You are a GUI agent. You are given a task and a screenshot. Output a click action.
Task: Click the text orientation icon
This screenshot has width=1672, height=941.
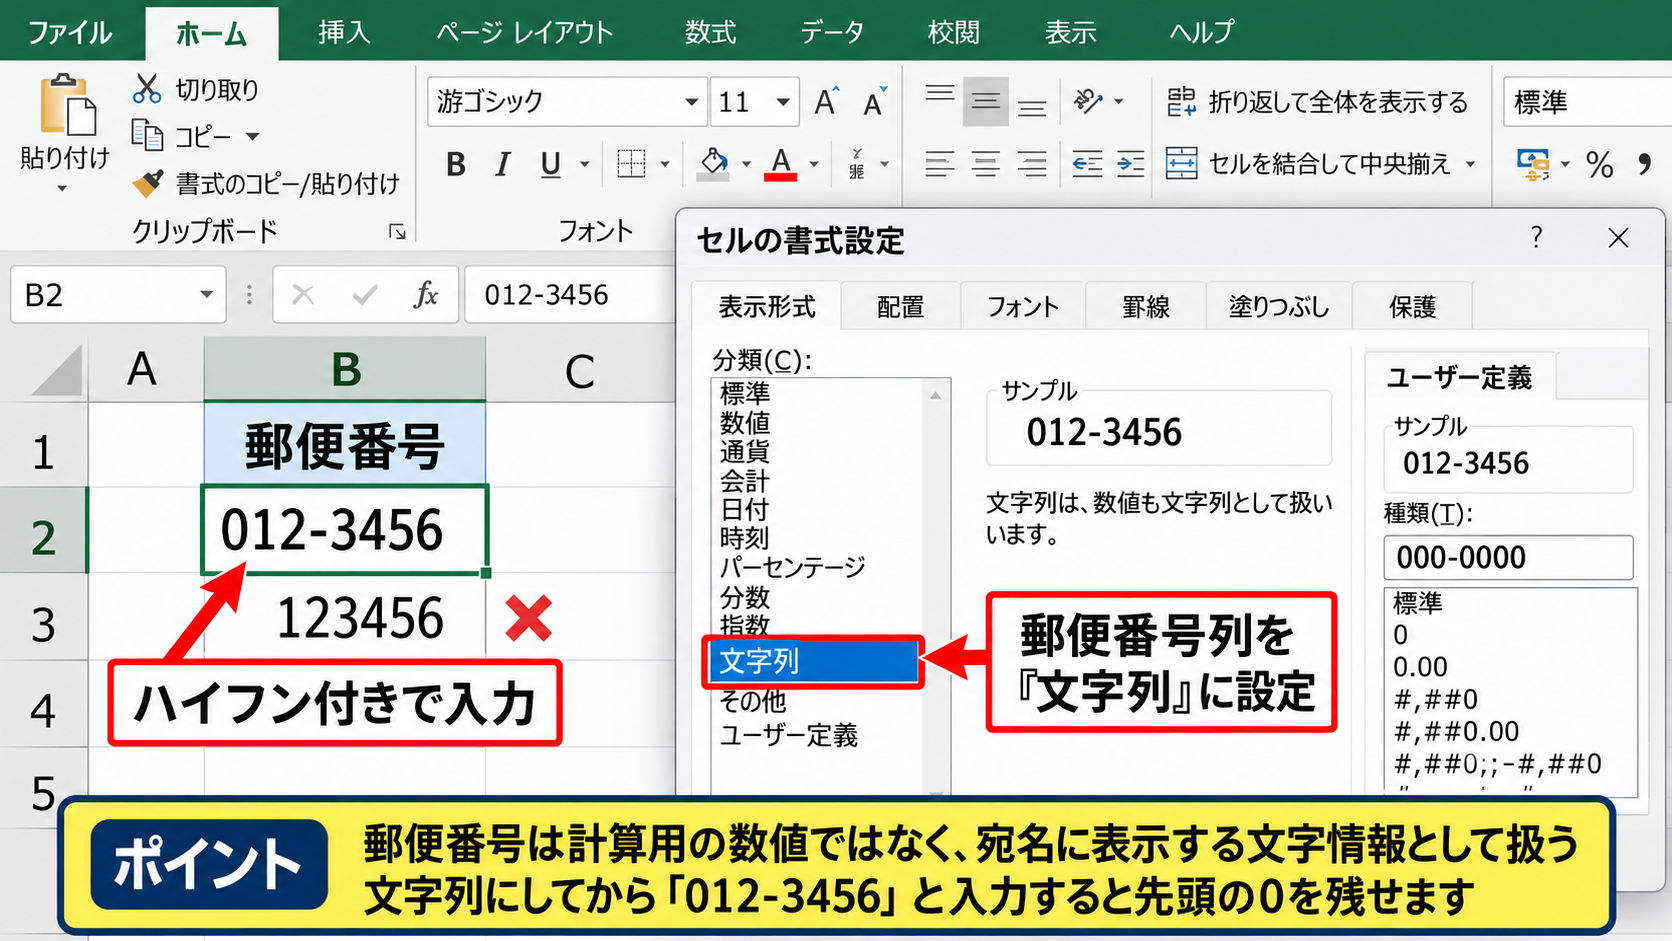1088,101
